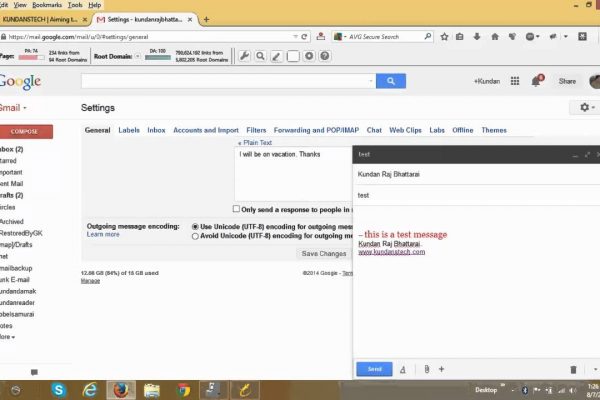Image resolution: width=600 pixels, height=400 pixels.
Task: Click the Manage storage link
Action: click(90, 281)
